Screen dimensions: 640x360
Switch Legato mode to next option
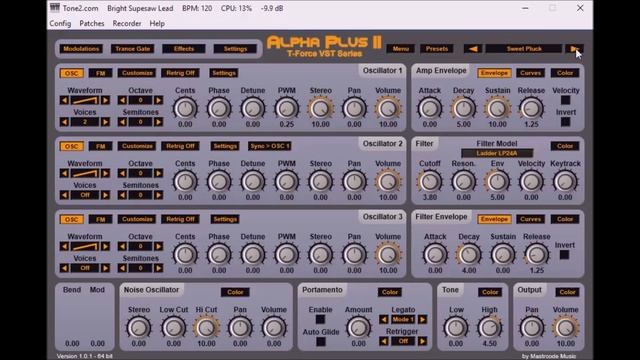click(x=422, y=319)
